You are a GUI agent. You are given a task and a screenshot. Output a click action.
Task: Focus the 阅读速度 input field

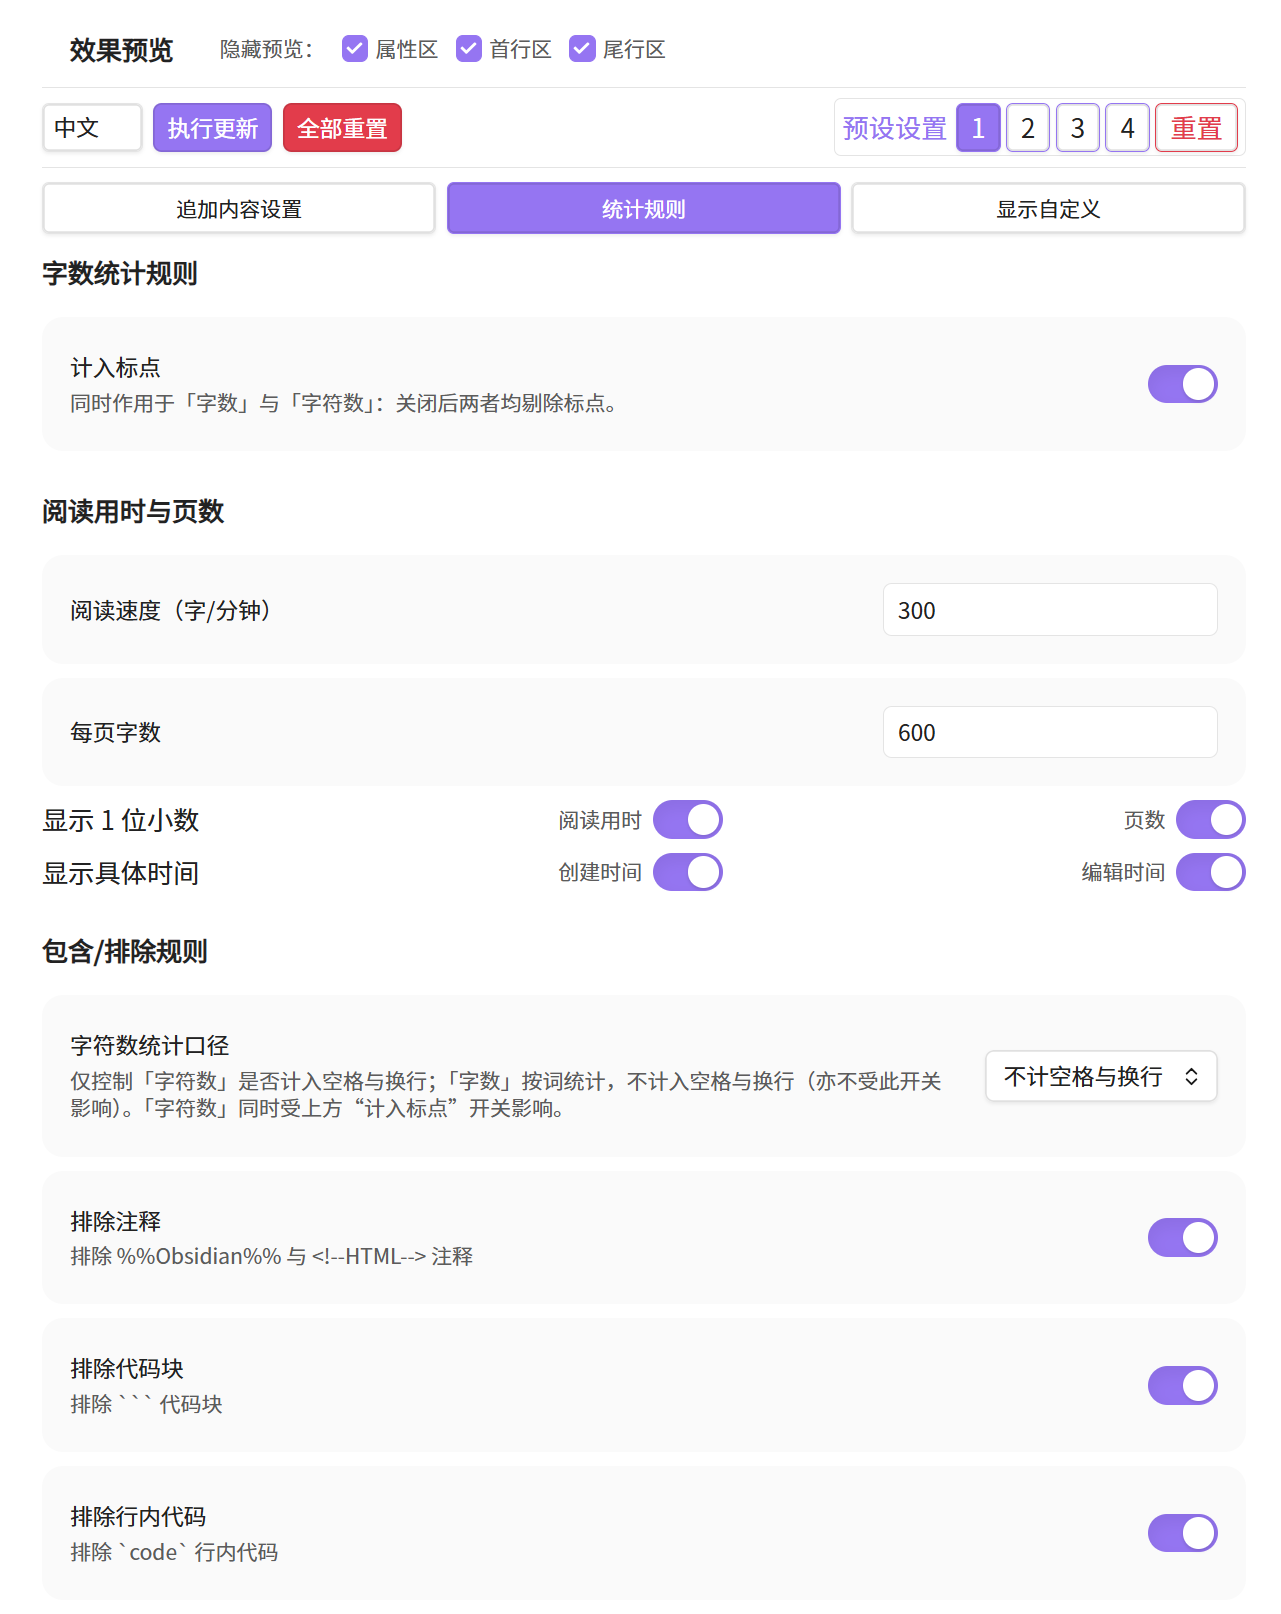point(1050,610)
